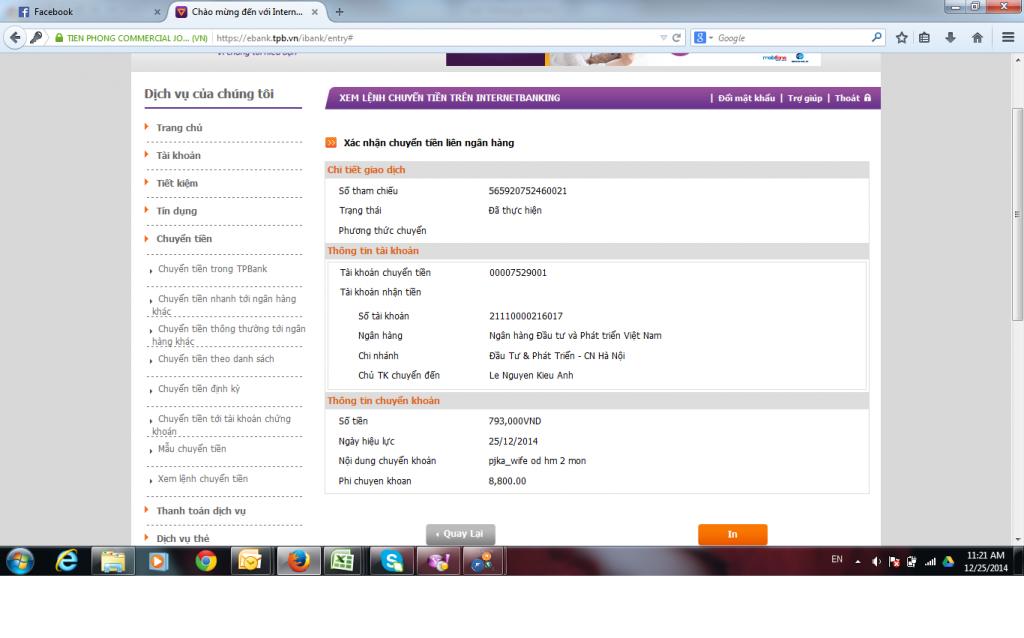Open Skype from the taskbar
The image size is (1024, 638).
pyautogui.click(x=392, y=562)
